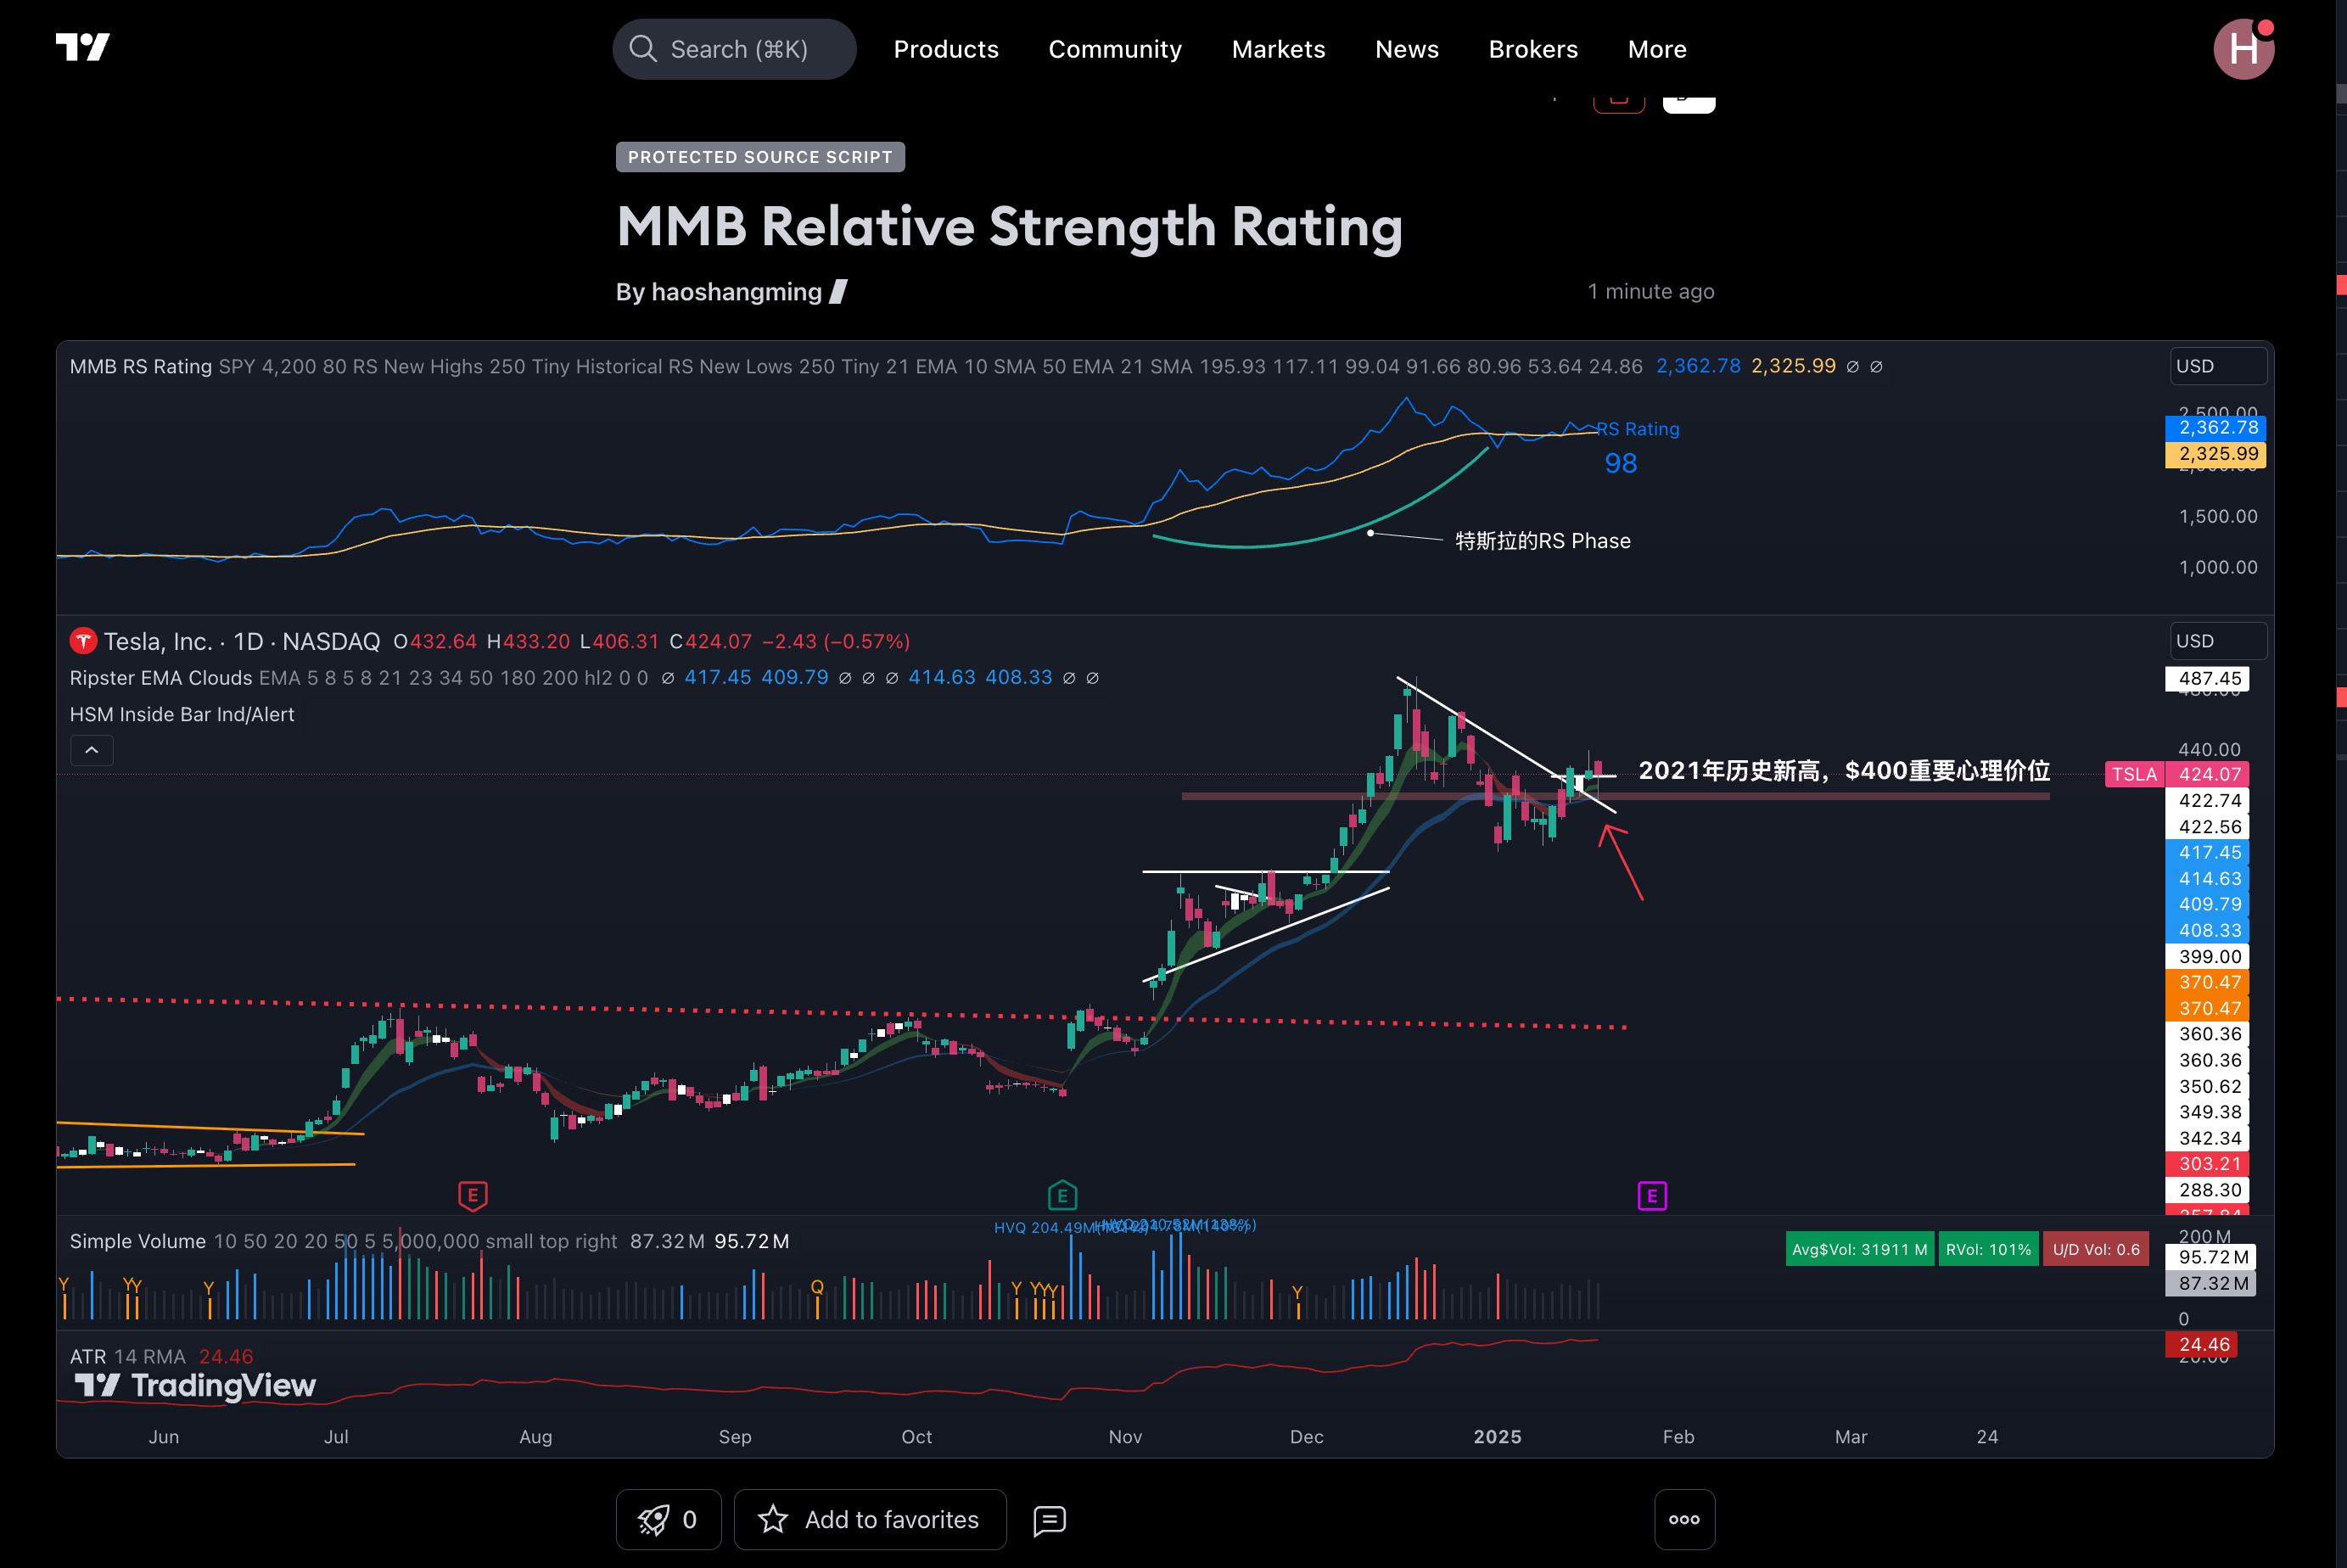Open the three-dot more options button
This screenshot has height=1568, width=2347.
coord(1684,1519)
